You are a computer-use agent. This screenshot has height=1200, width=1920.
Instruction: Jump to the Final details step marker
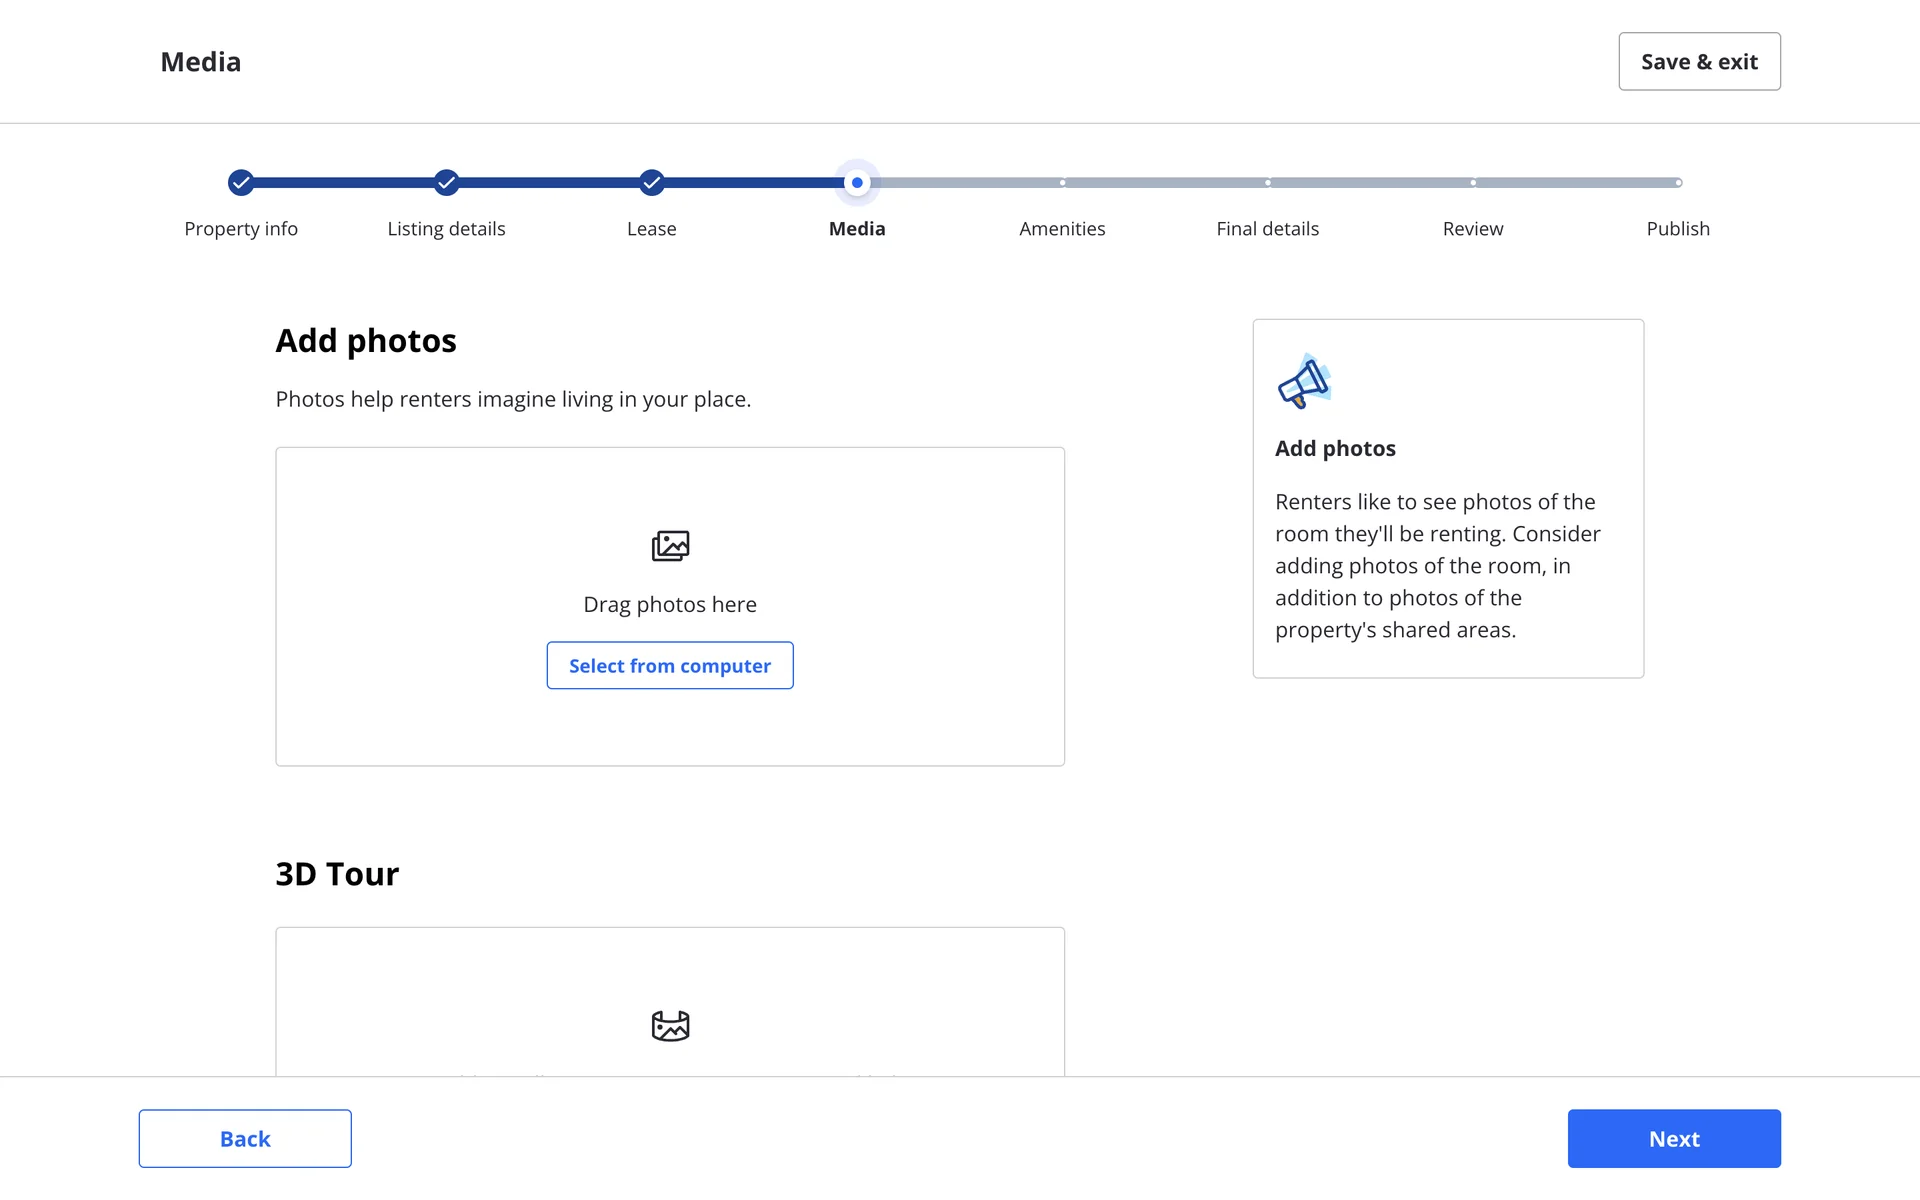tap(1268, 183)
